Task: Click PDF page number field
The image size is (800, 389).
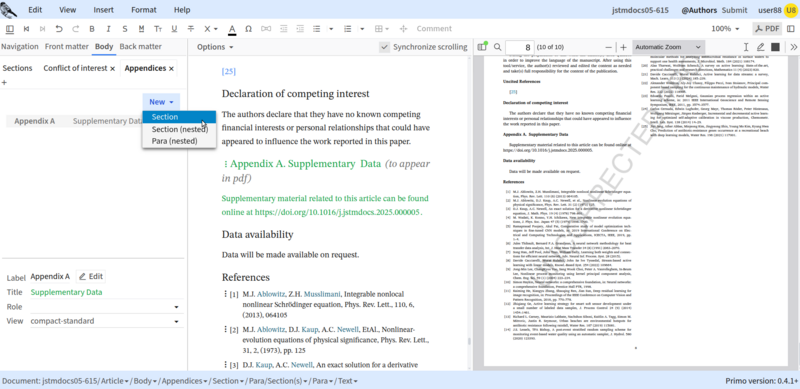Action: [519, 47]
